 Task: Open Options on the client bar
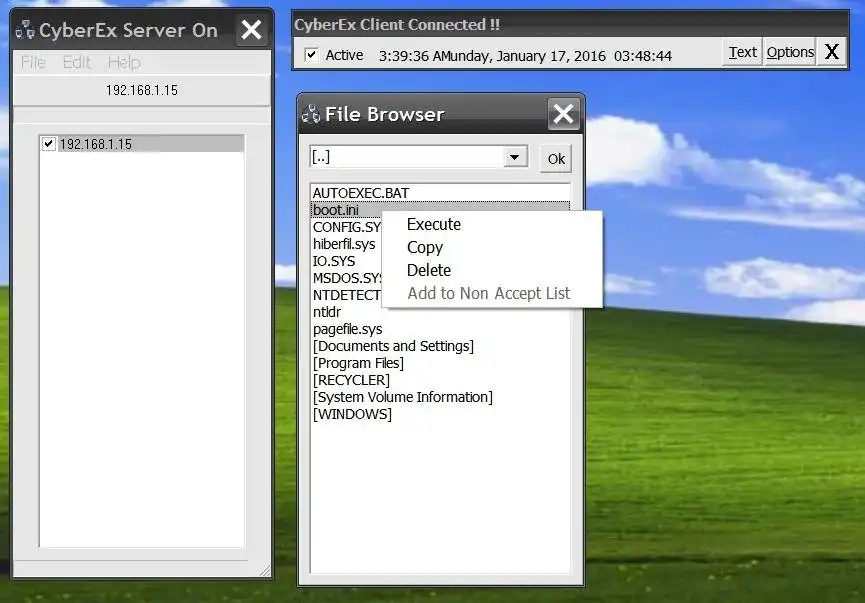click(790, 52)
